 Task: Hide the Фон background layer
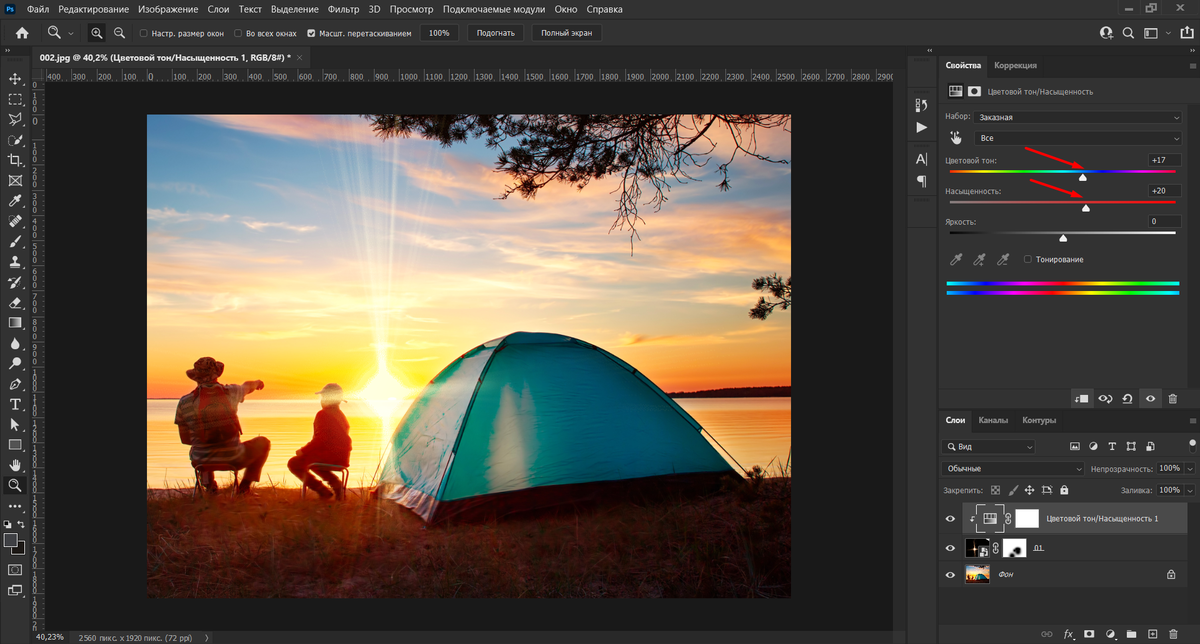(x=950, y=575)
